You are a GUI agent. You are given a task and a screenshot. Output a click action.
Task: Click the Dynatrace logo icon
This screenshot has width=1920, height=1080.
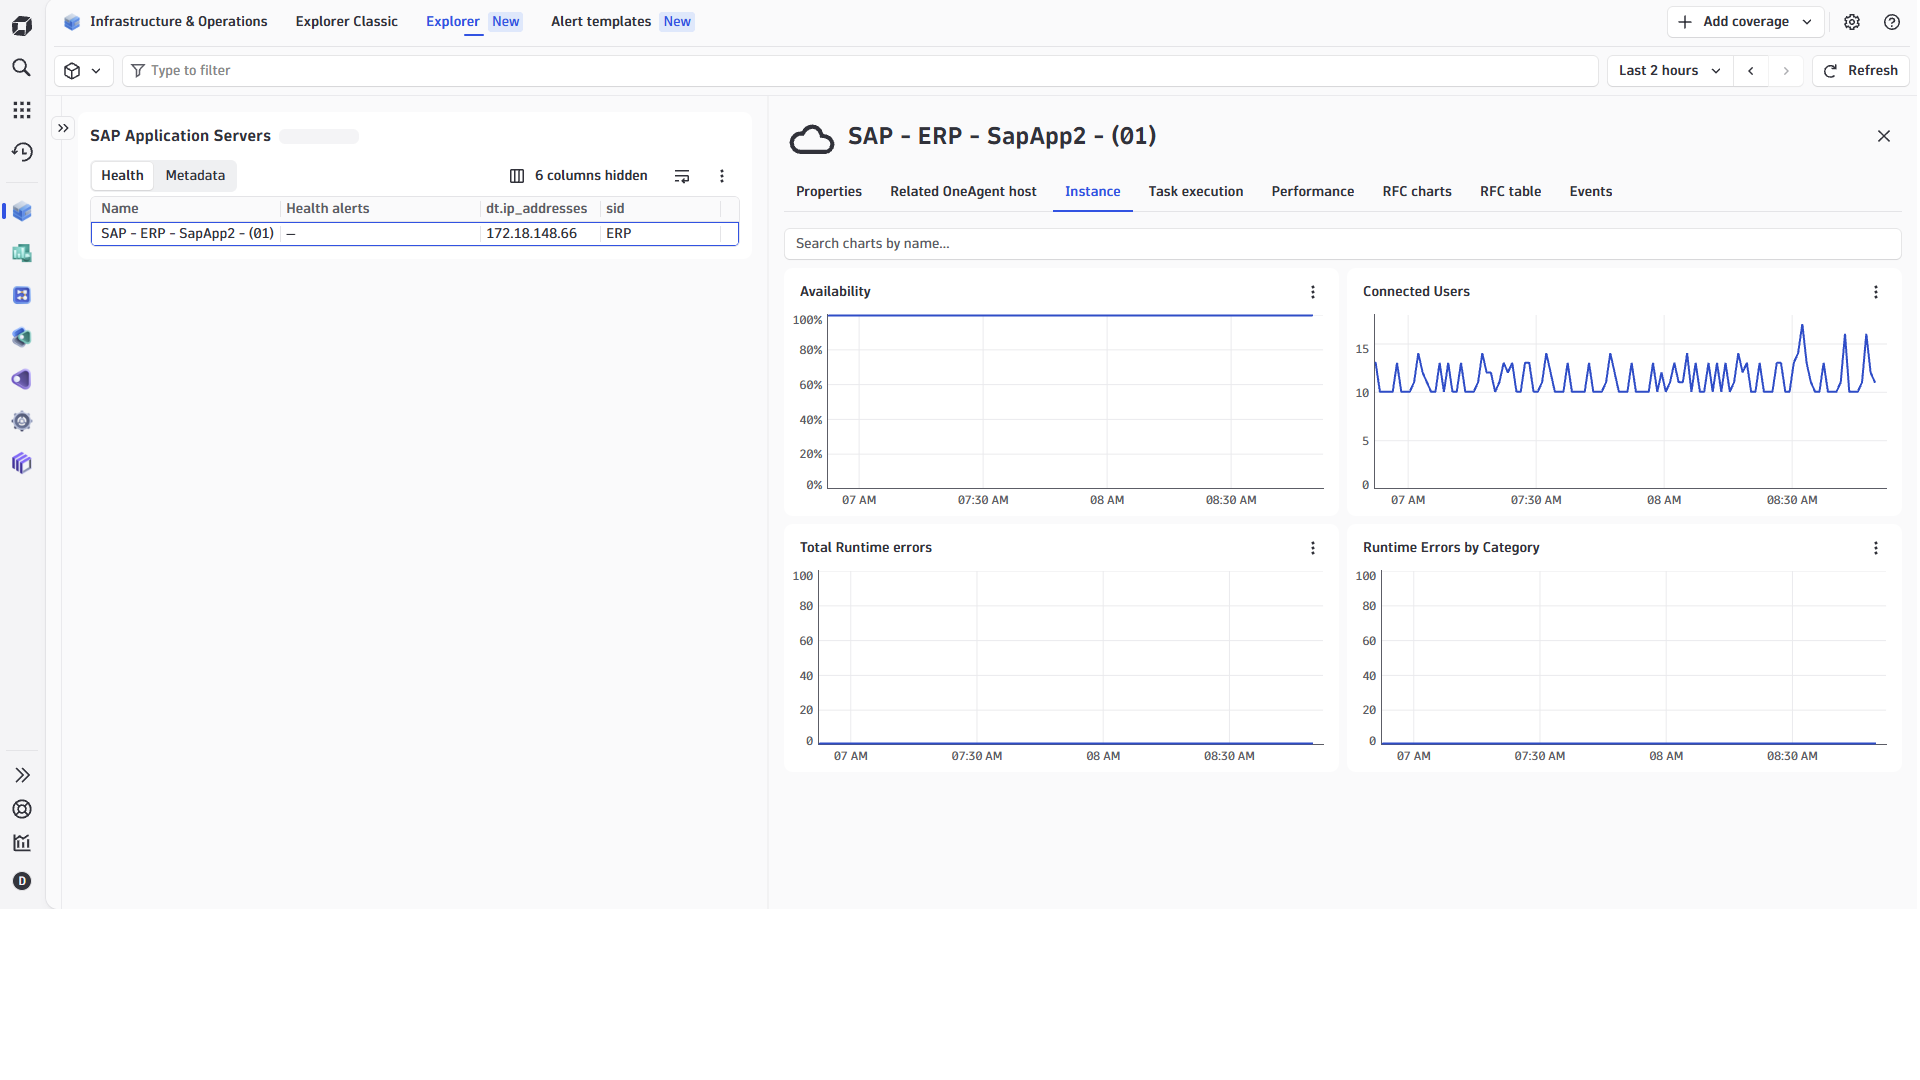(22, 25)
